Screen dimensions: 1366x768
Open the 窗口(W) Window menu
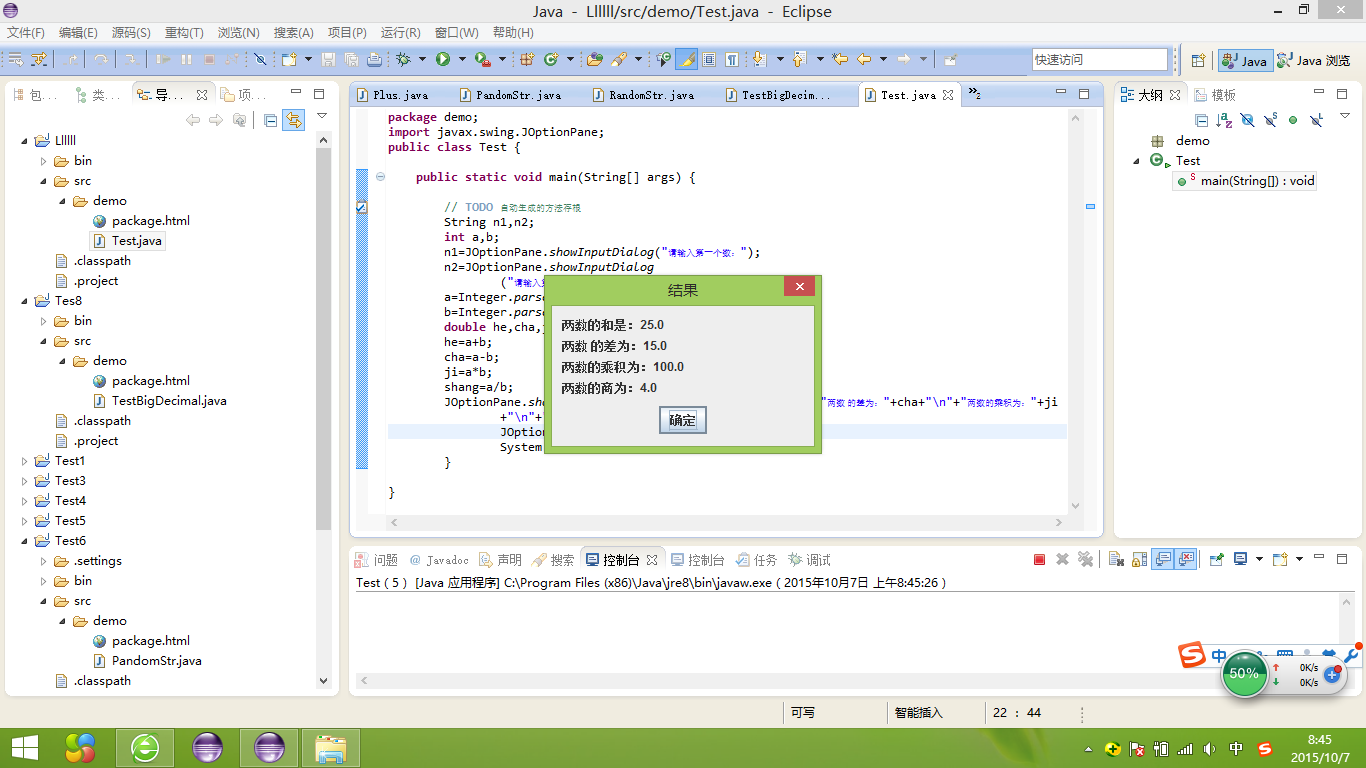[457, 33]
